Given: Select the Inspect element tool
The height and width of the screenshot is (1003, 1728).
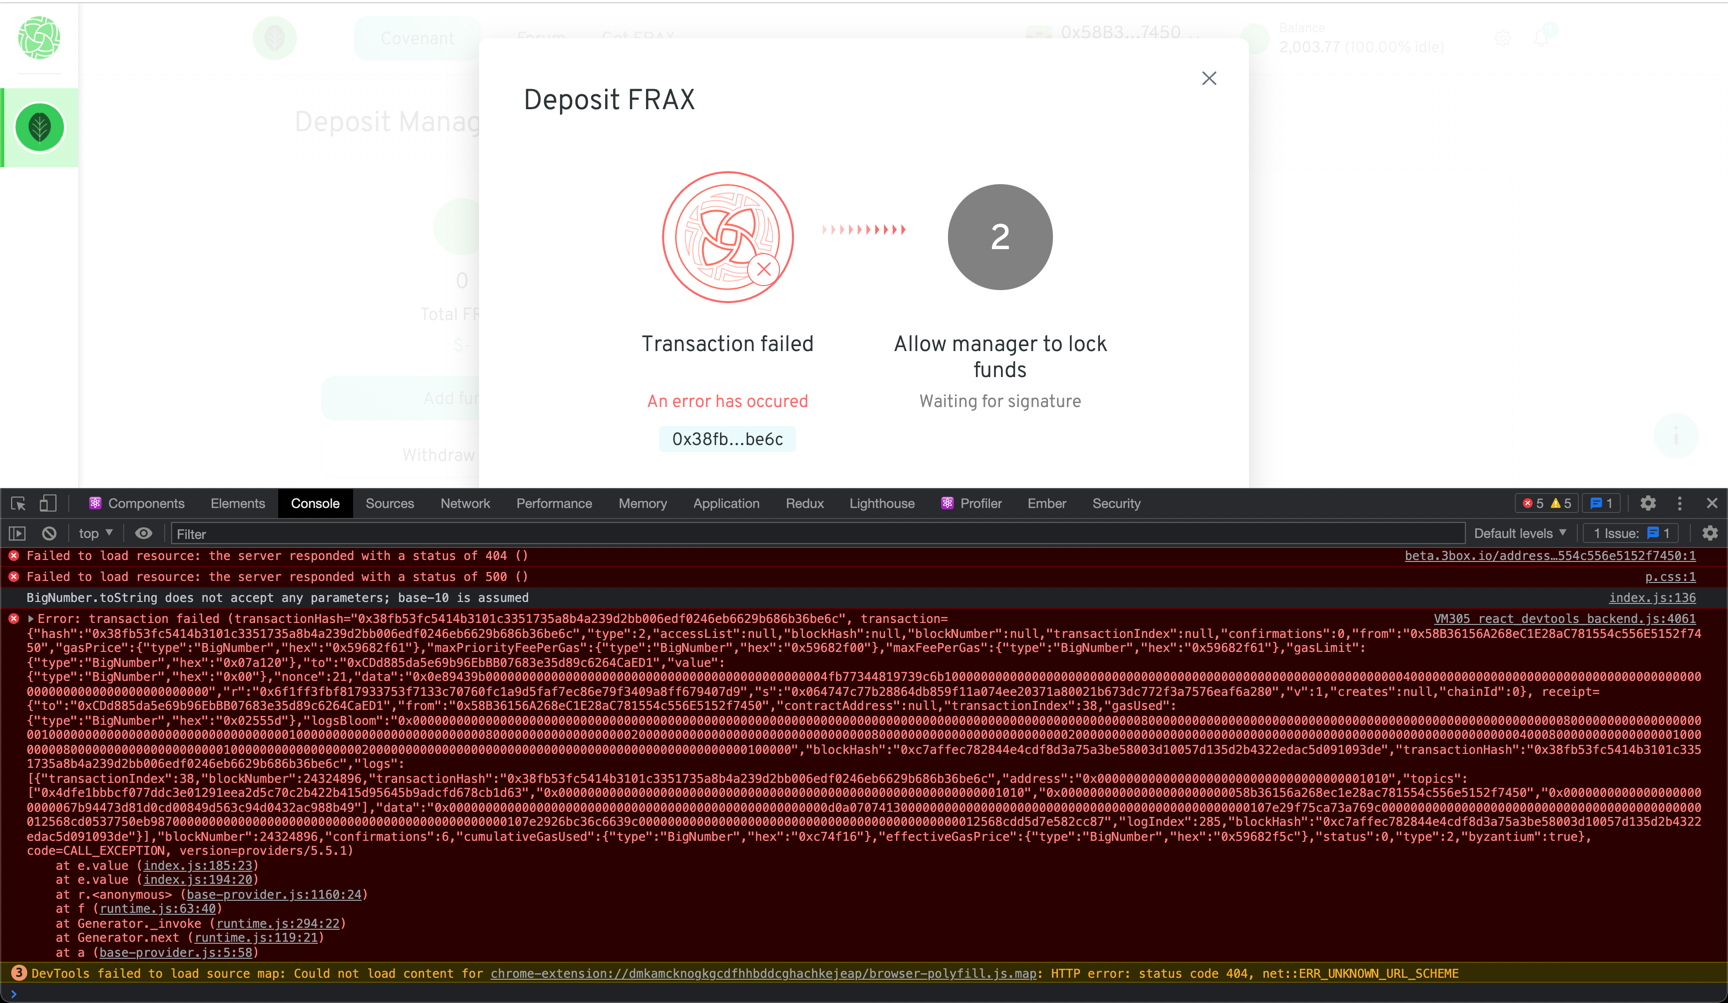Looking at the screenshot, I should click(16, 503).
